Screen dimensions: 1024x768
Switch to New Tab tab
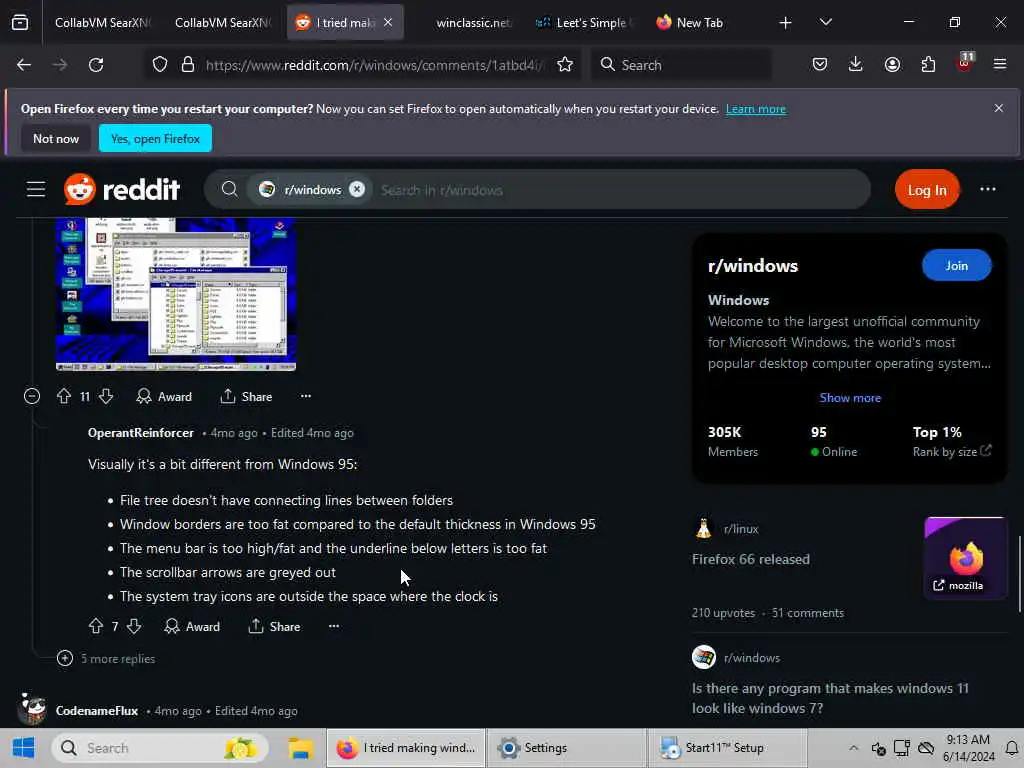coord(700,23)
